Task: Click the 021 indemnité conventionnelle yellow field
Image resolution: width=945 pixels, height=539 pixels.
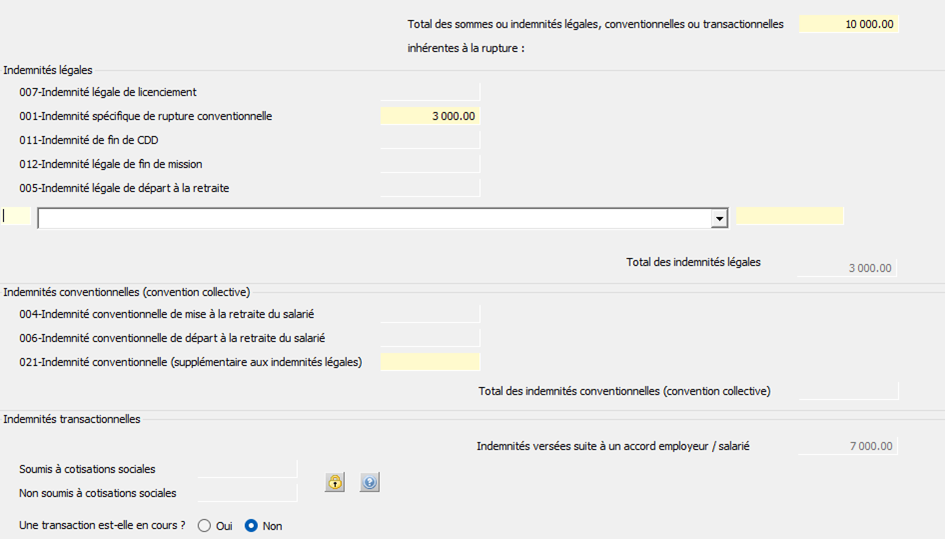Action: pyautogui.click(x=430, y=362)
